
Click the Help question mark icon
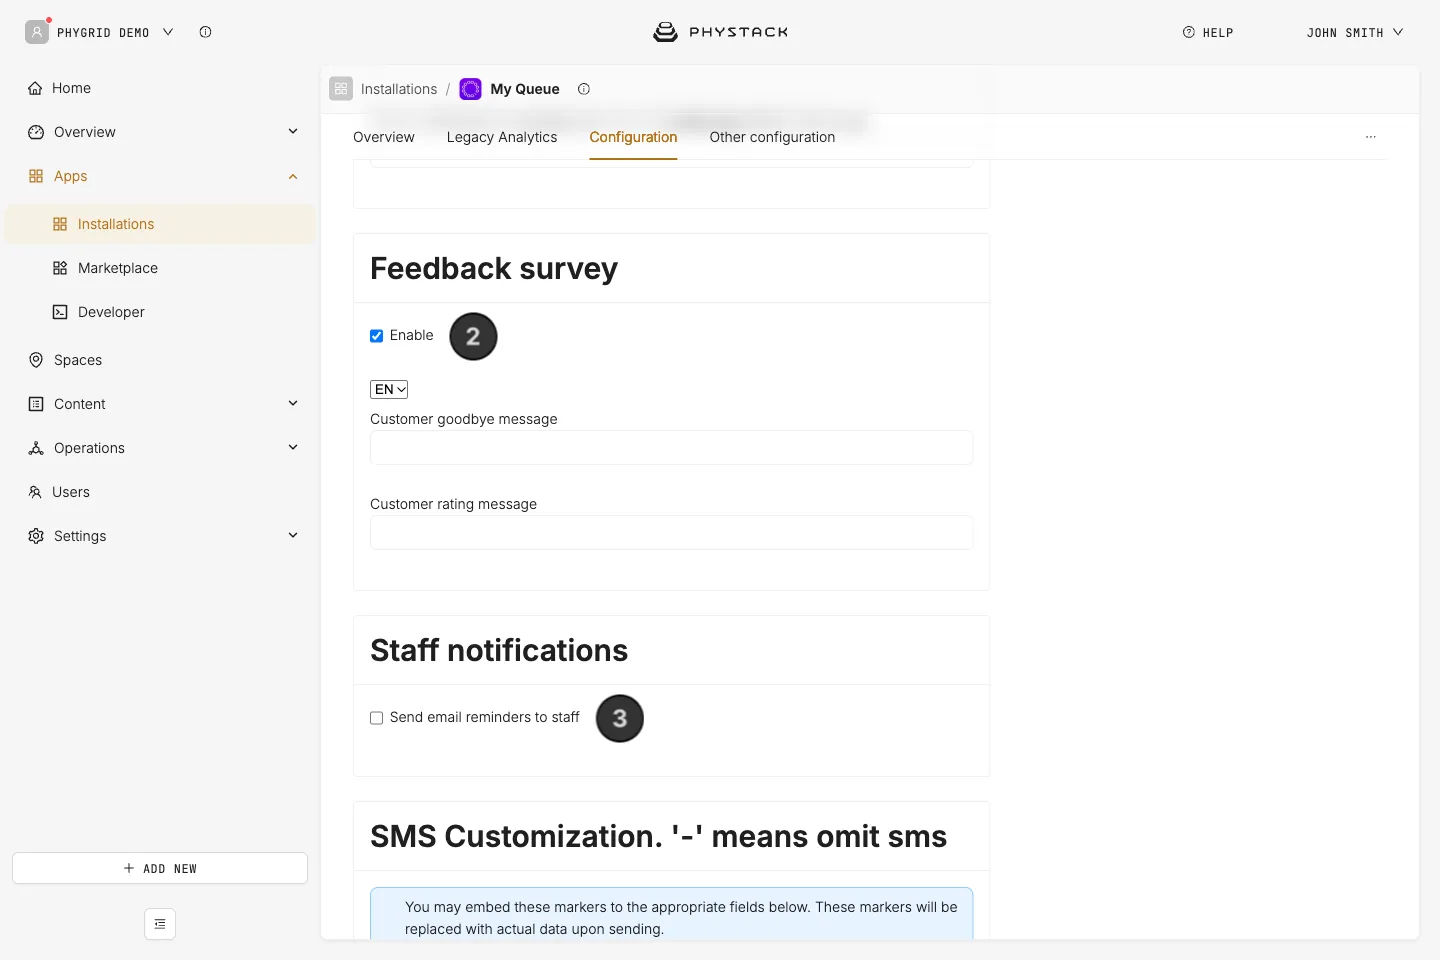[1188, 32]
